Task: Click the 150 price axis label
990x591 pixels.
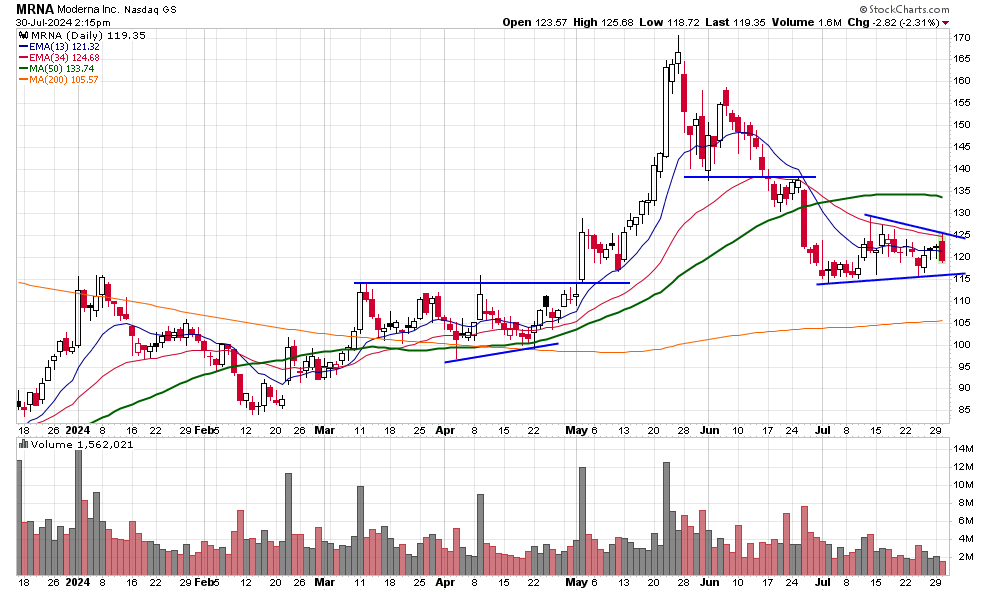Action: click(x=962, y=124)
